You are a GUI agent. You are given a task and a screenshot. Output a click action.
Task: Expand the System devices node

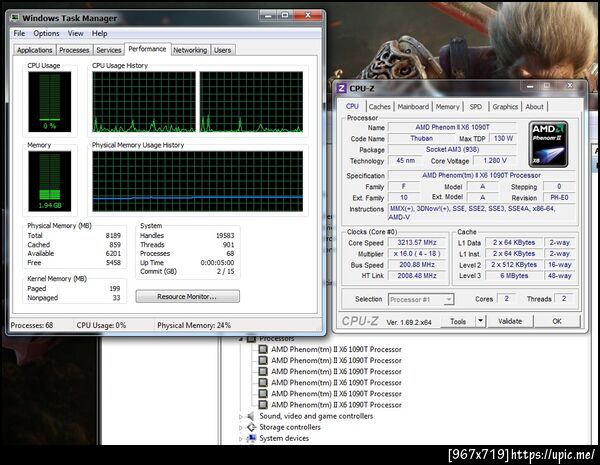(x=241, y=439)
